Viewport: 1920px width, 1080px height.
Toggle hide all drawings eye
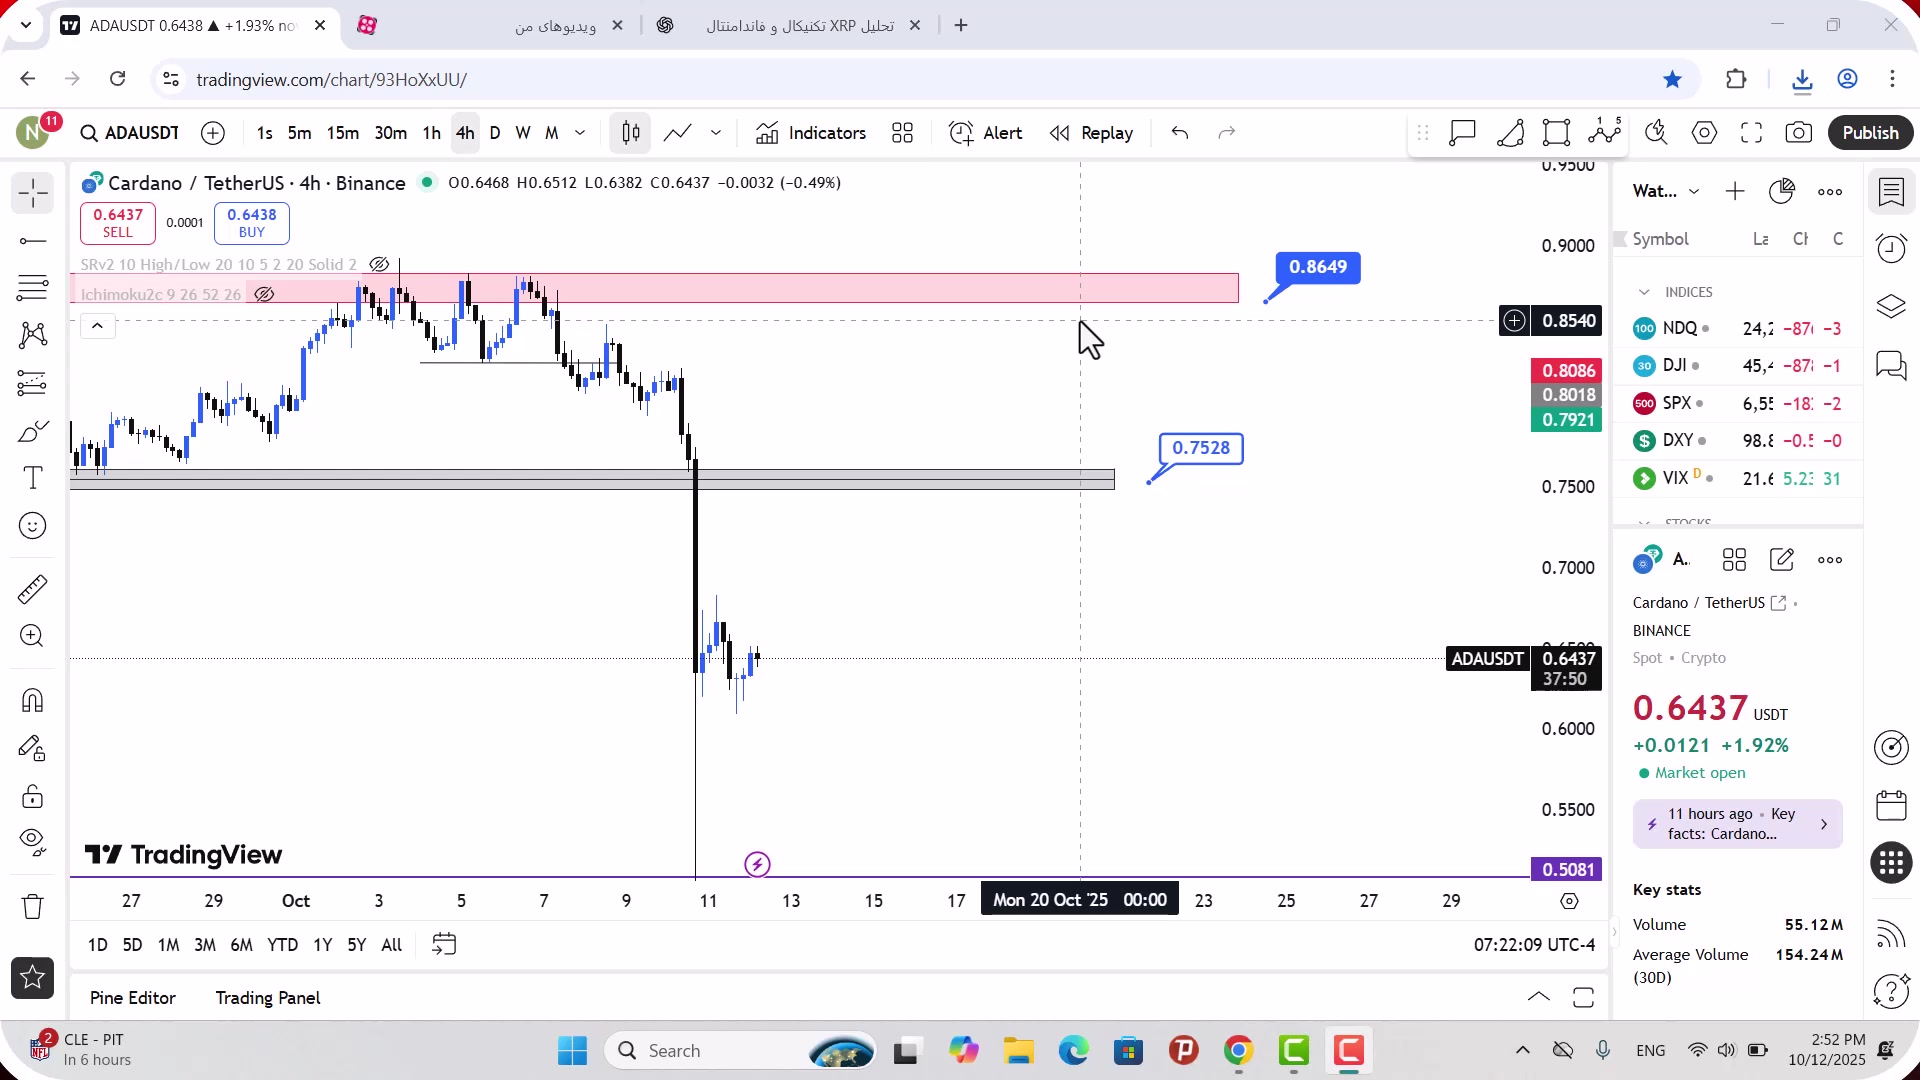(x=32, y=843)
